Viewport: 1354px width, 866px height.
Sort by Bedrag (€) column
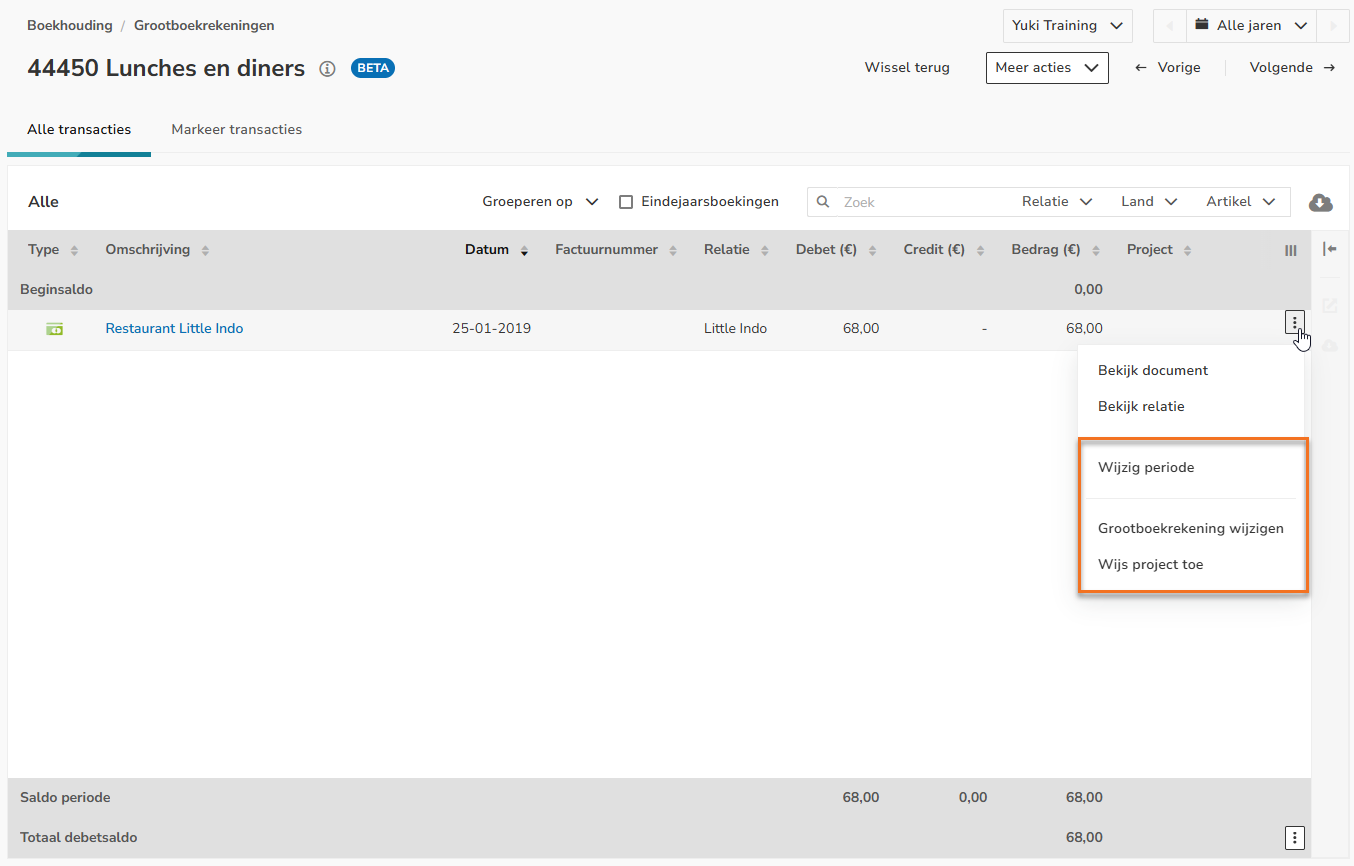1055,250
